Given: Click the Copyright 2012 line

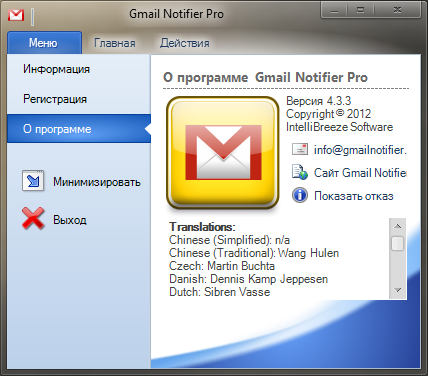Looking at the screenshot, I should 328,114.
